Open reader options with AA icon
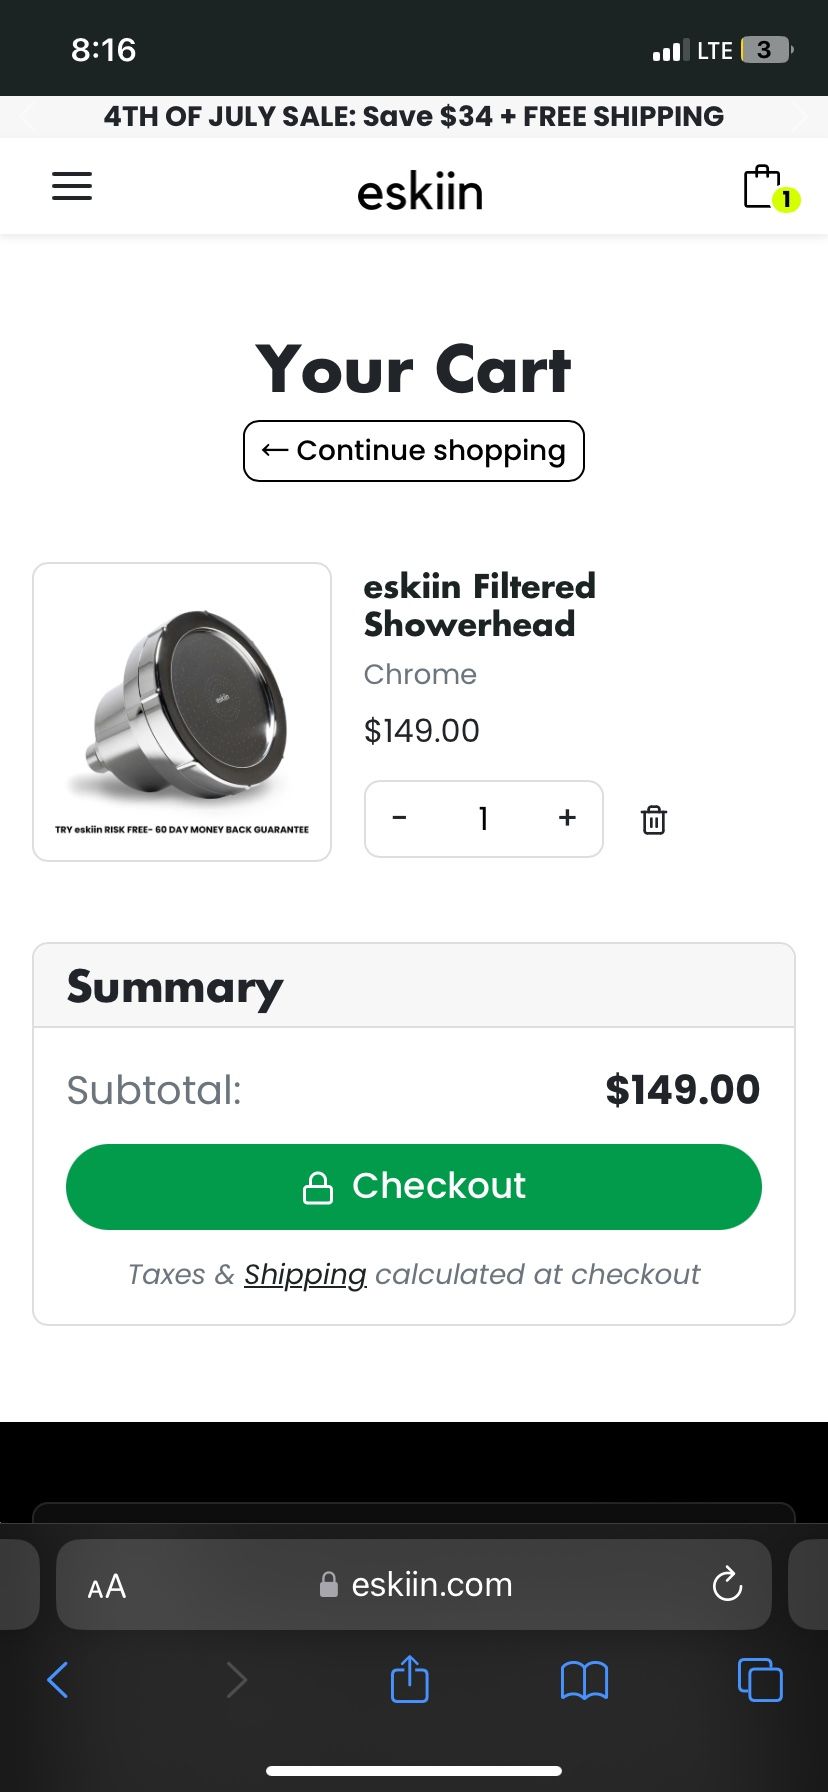The width and height of the screenshot is (828, 1792). pos(106,1585)
